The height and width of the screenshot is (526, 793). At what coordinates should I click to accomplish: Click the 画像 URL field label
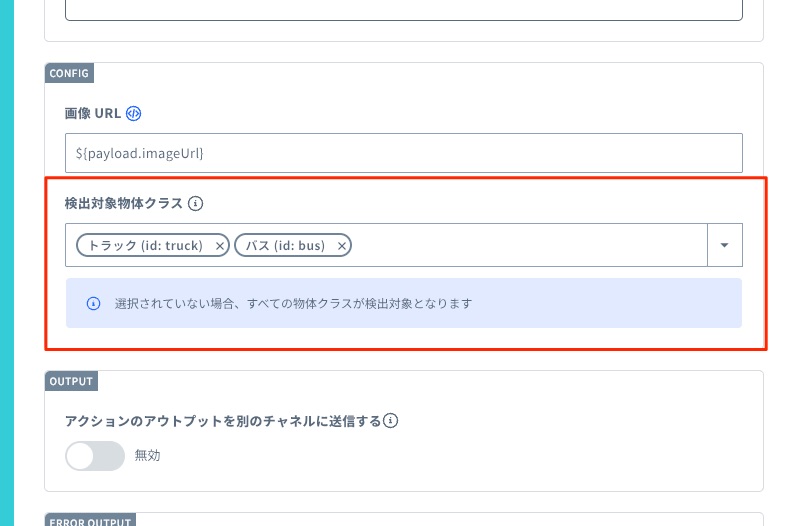coord(93,113)
